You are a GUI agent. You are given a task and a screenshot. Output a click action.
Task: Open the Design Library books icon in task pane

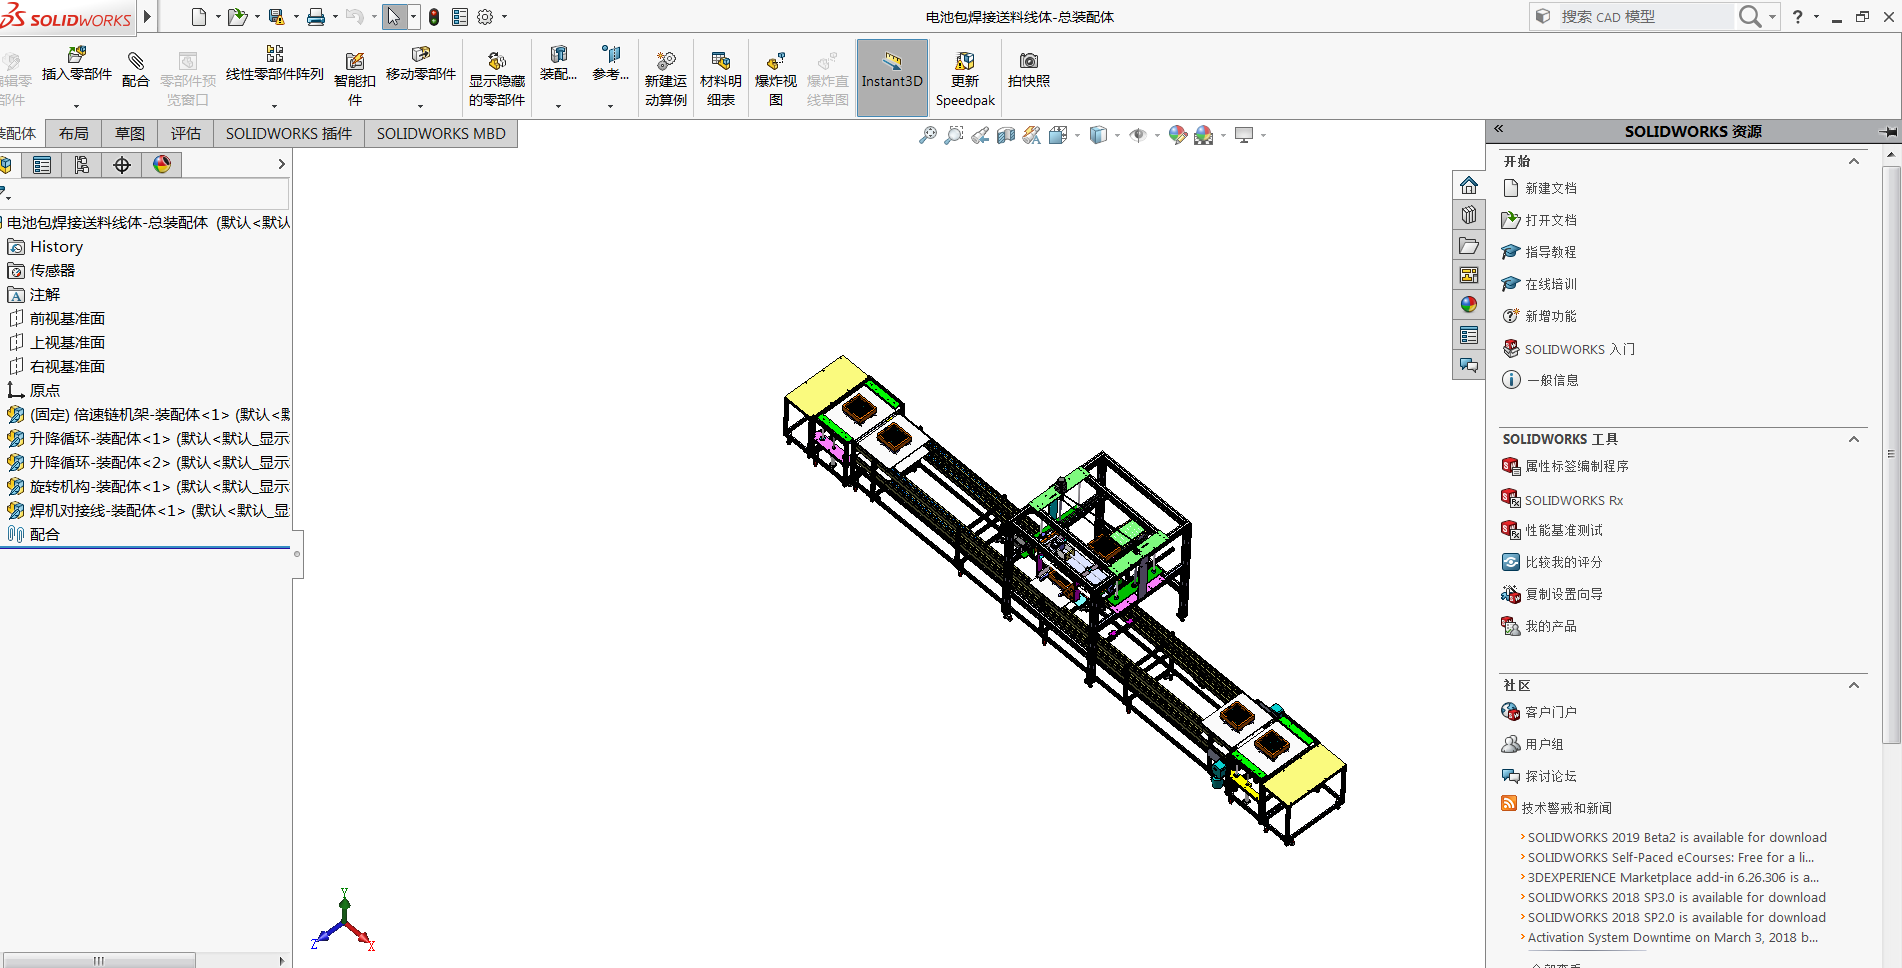tap(1469, 215)
